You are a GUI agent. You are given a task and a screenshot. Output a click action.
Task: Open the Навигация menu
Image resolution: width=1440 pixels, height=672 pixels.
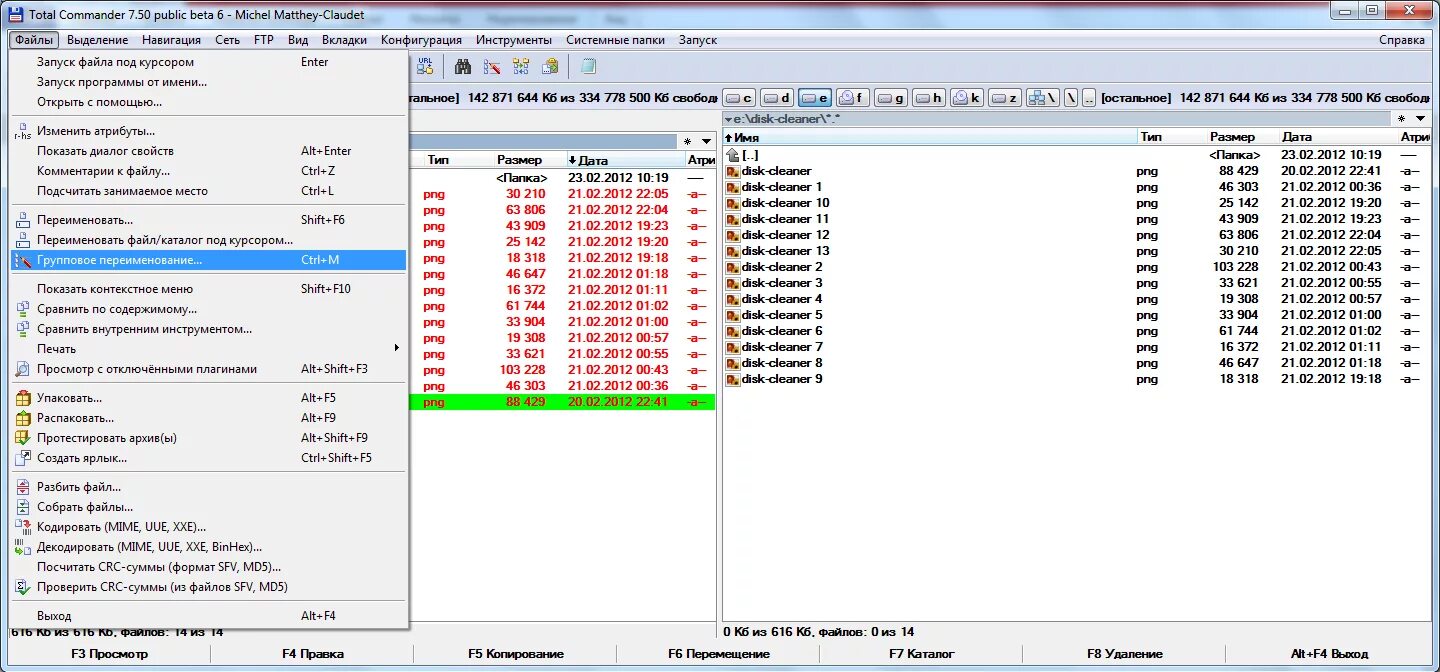[171, 40]
